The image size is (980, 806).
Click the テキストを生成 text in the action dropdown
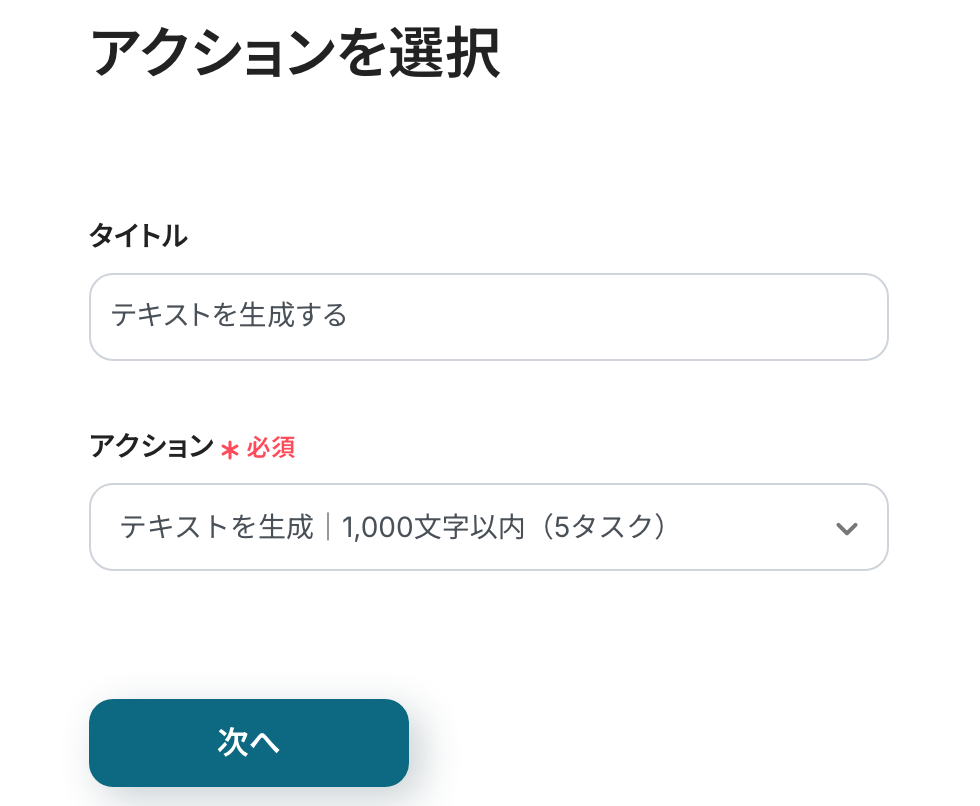point(217,527)
